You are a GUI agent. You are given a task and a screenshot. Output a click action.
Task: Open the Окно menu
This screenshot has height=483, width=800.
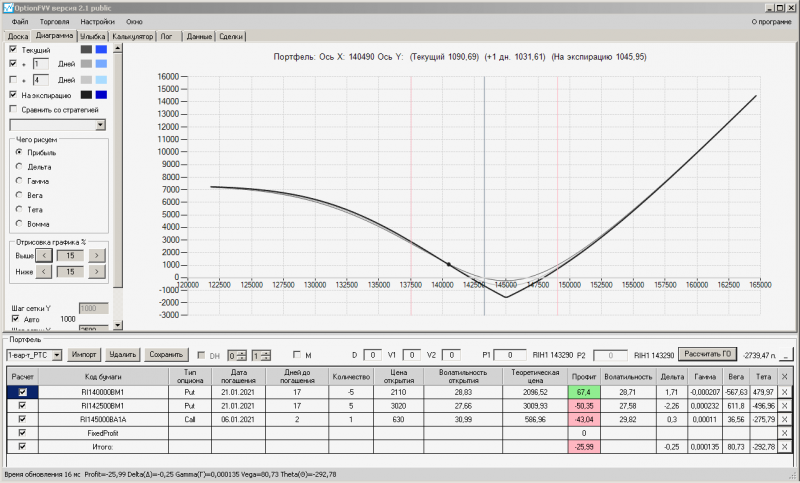click(134, 22)
